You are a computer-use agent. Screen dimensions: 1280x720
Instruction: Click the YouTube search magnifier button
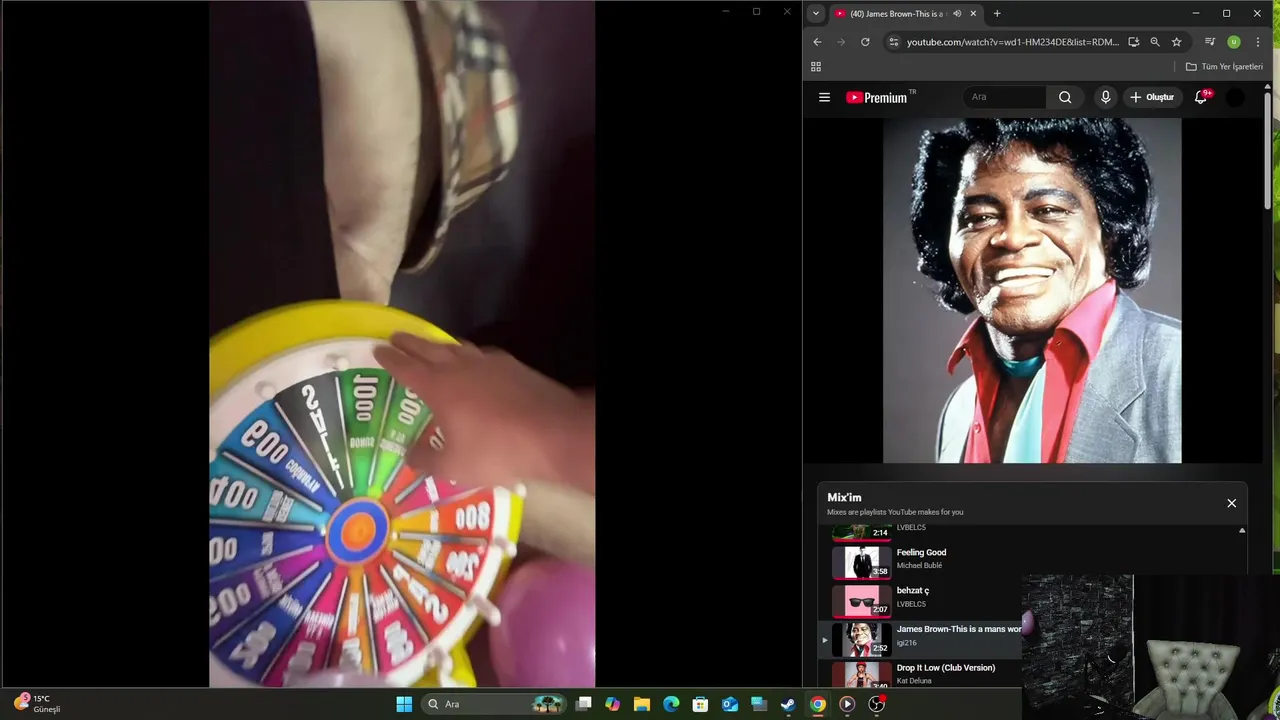click(1065, 97)
